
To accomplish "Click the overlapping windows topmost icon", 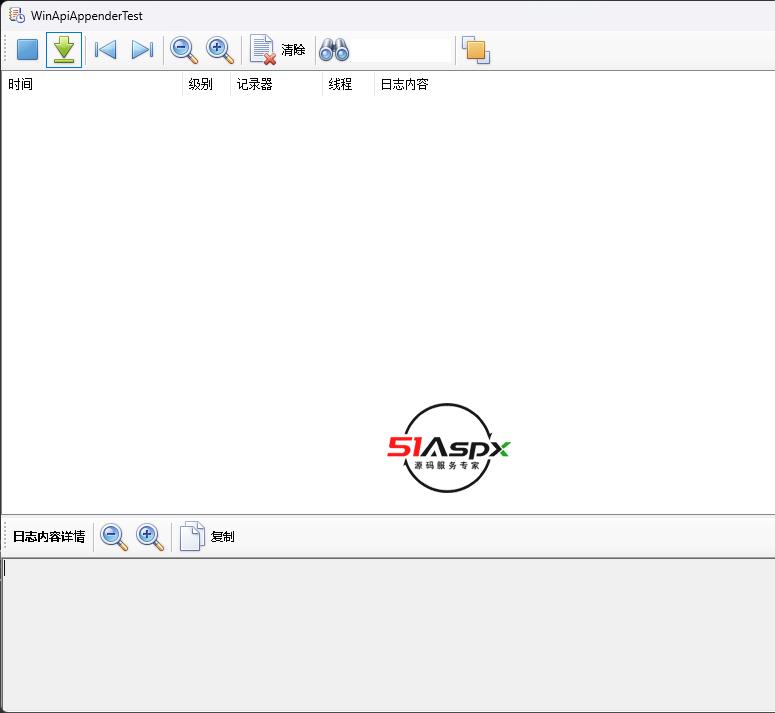I will tap(475, 50).
